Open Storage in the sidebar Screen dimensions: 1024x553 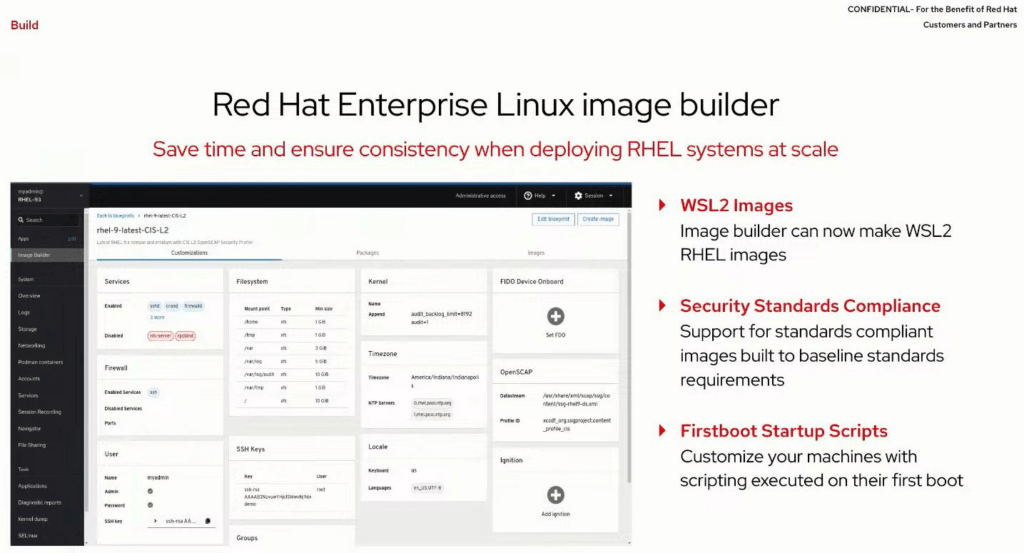point(27,329)
